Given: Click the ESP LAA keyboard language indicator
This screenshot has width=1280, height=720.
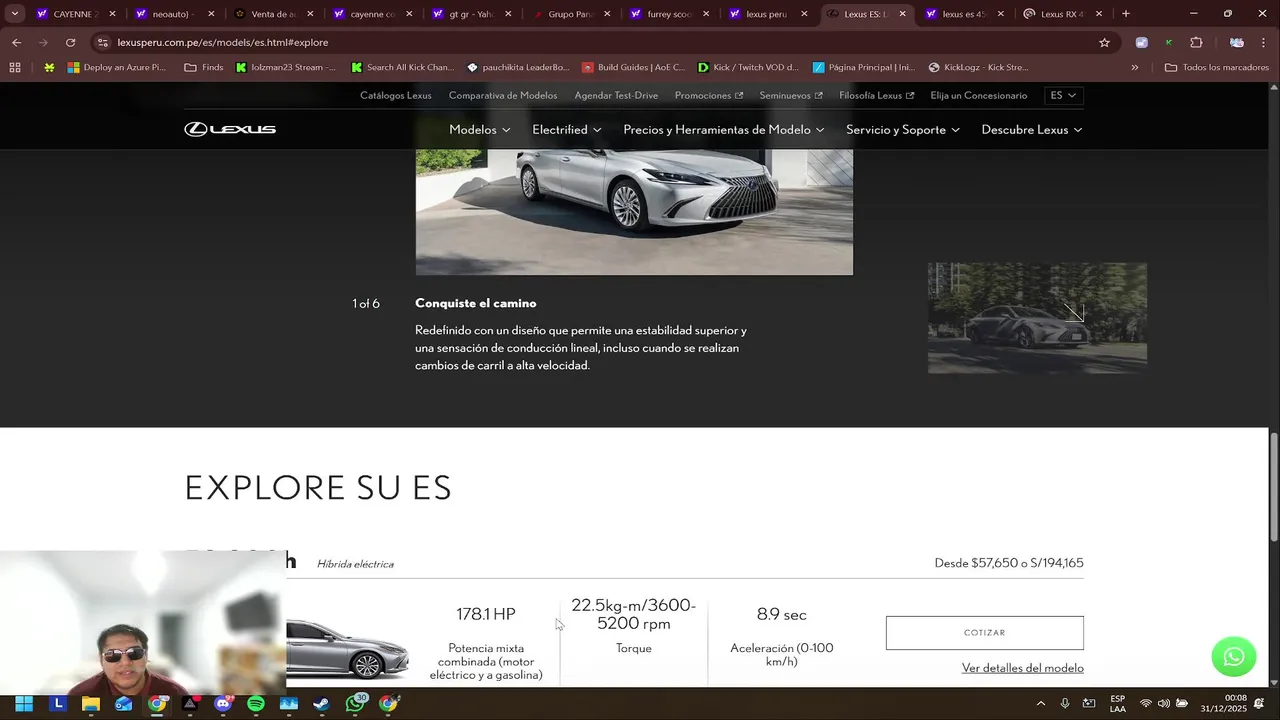Looking at the screenshot, I should tap(1118, 704).
